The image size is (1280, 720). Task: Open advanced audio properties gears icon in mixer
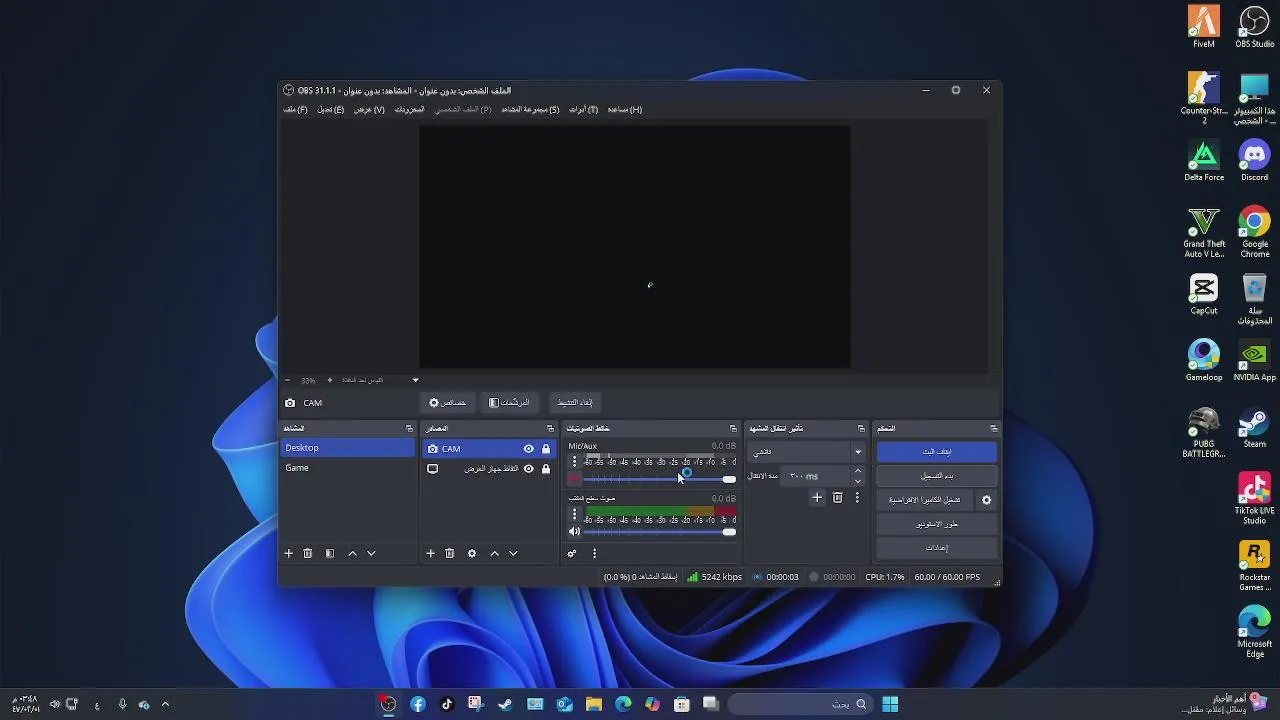coord(572,553)
